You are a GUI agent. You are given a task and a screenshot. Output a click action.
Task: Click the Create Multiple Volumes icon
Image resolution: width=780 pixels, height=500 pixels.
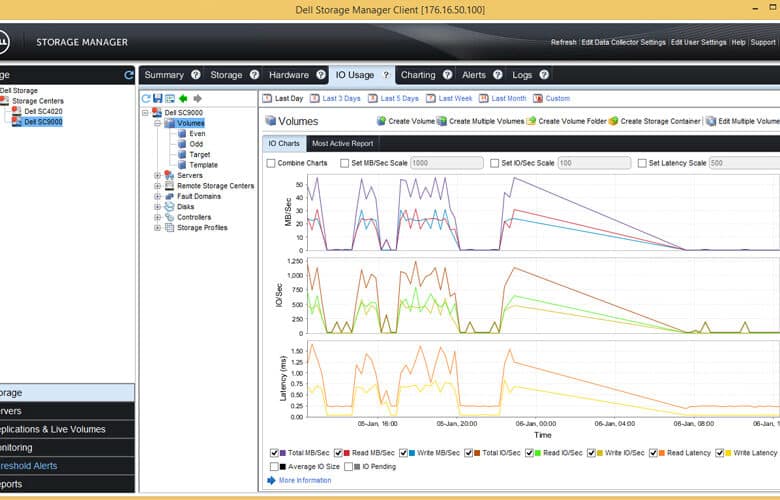(442, 121)
